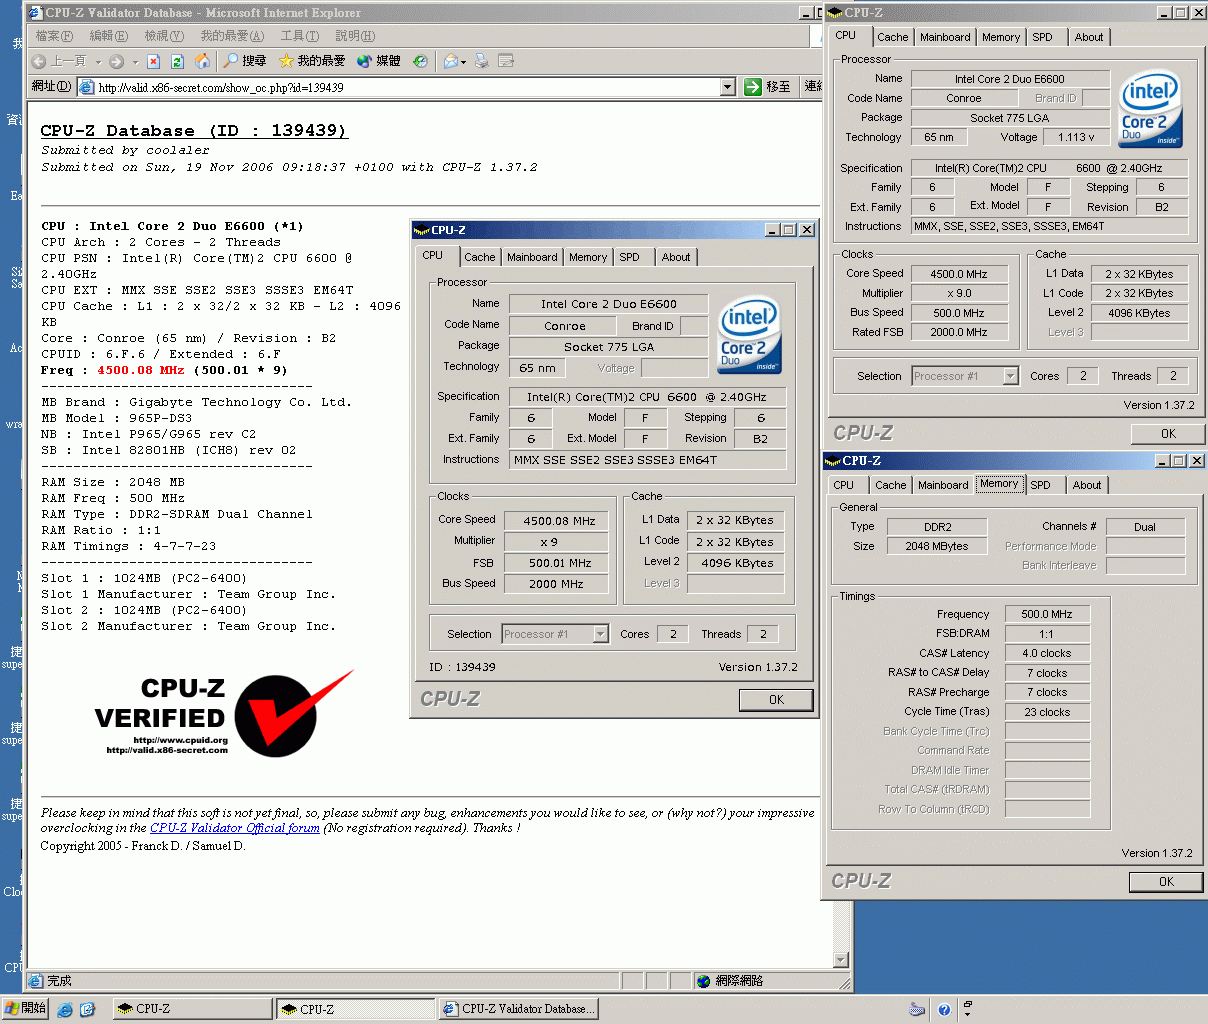Select SPD tab in top-right CPU-Z window
This screenshot has height=1024, width=1208.
pyautogui.click(x=1042, y=37)
